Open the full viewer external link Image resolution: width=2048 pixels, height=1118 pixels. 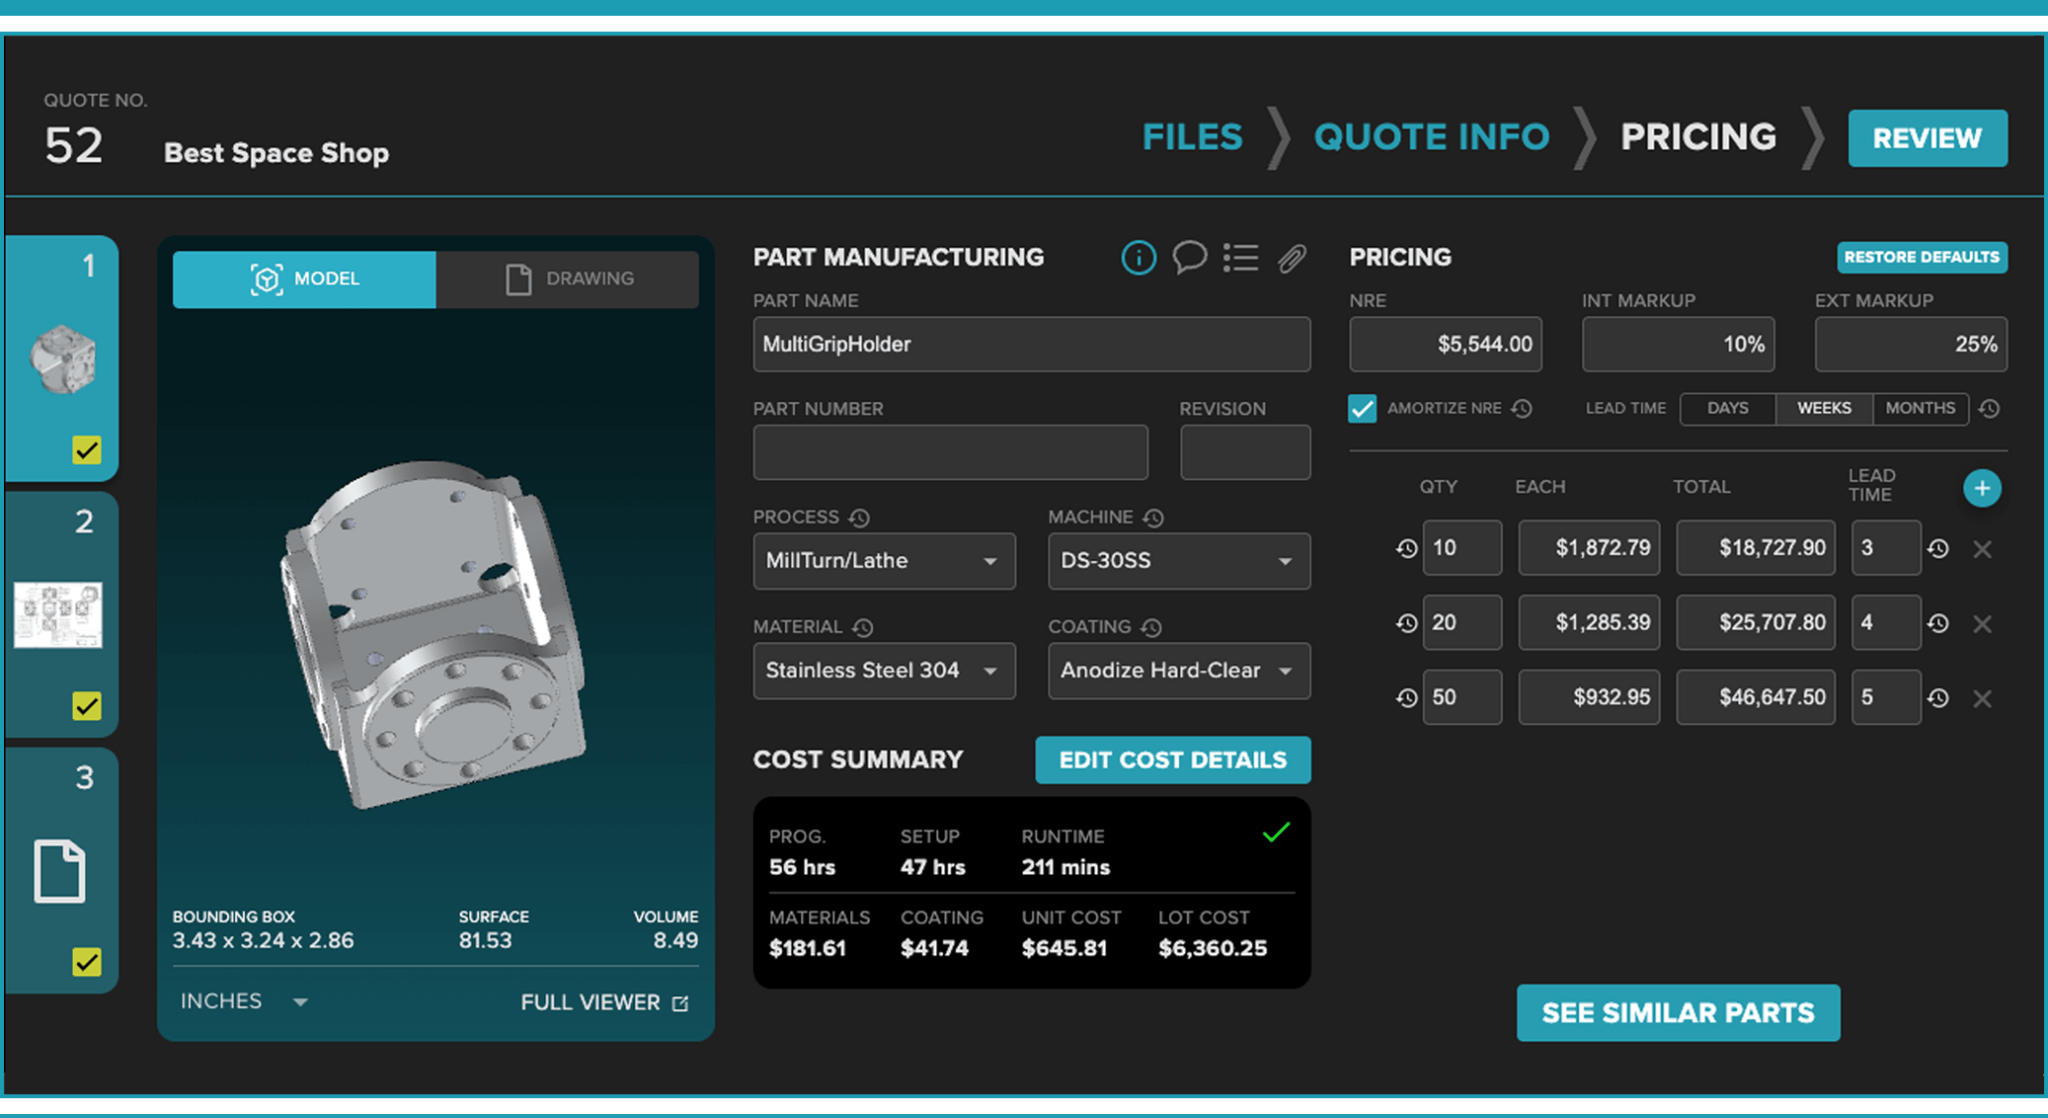click(x=605, y=1002)
